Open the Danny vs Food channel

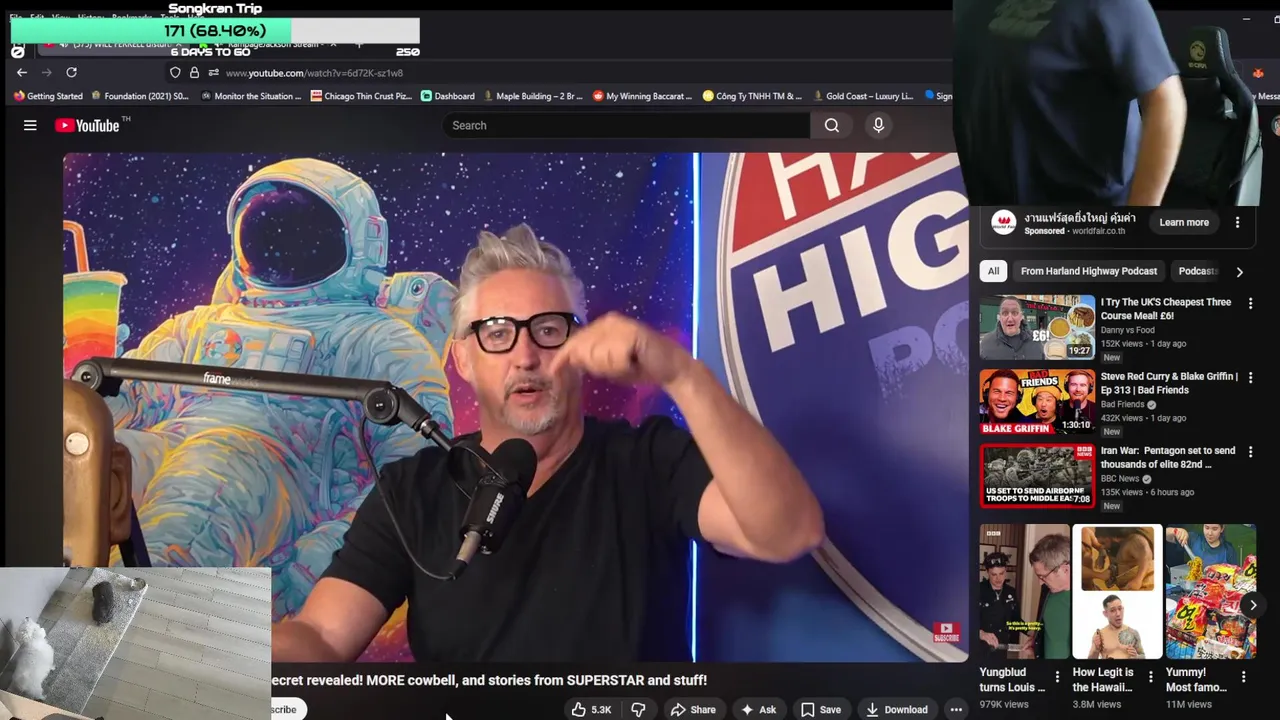(x=1127, y=330)
